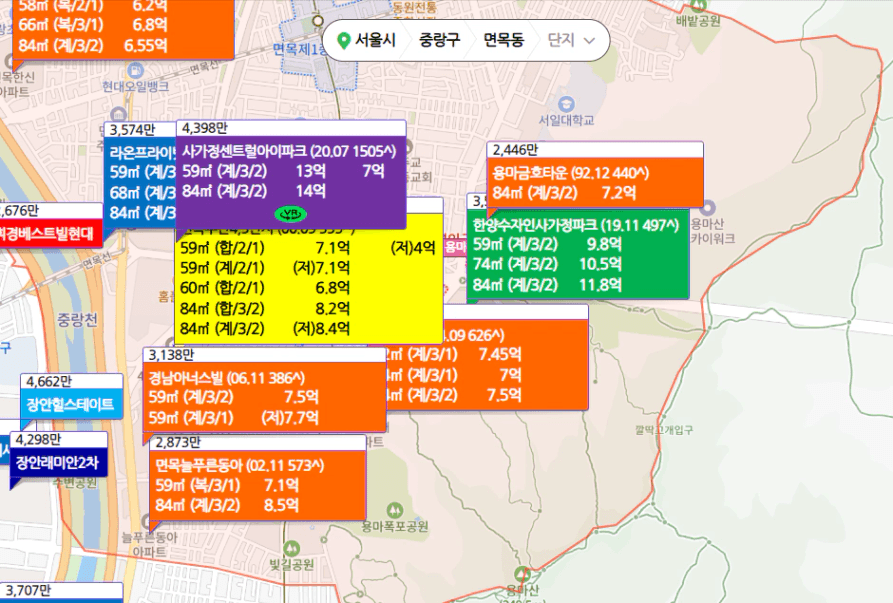This screenshot has width=893, height=603.
Task: Open the 단지 complex dropdown
Action: (x=574, y=41)
